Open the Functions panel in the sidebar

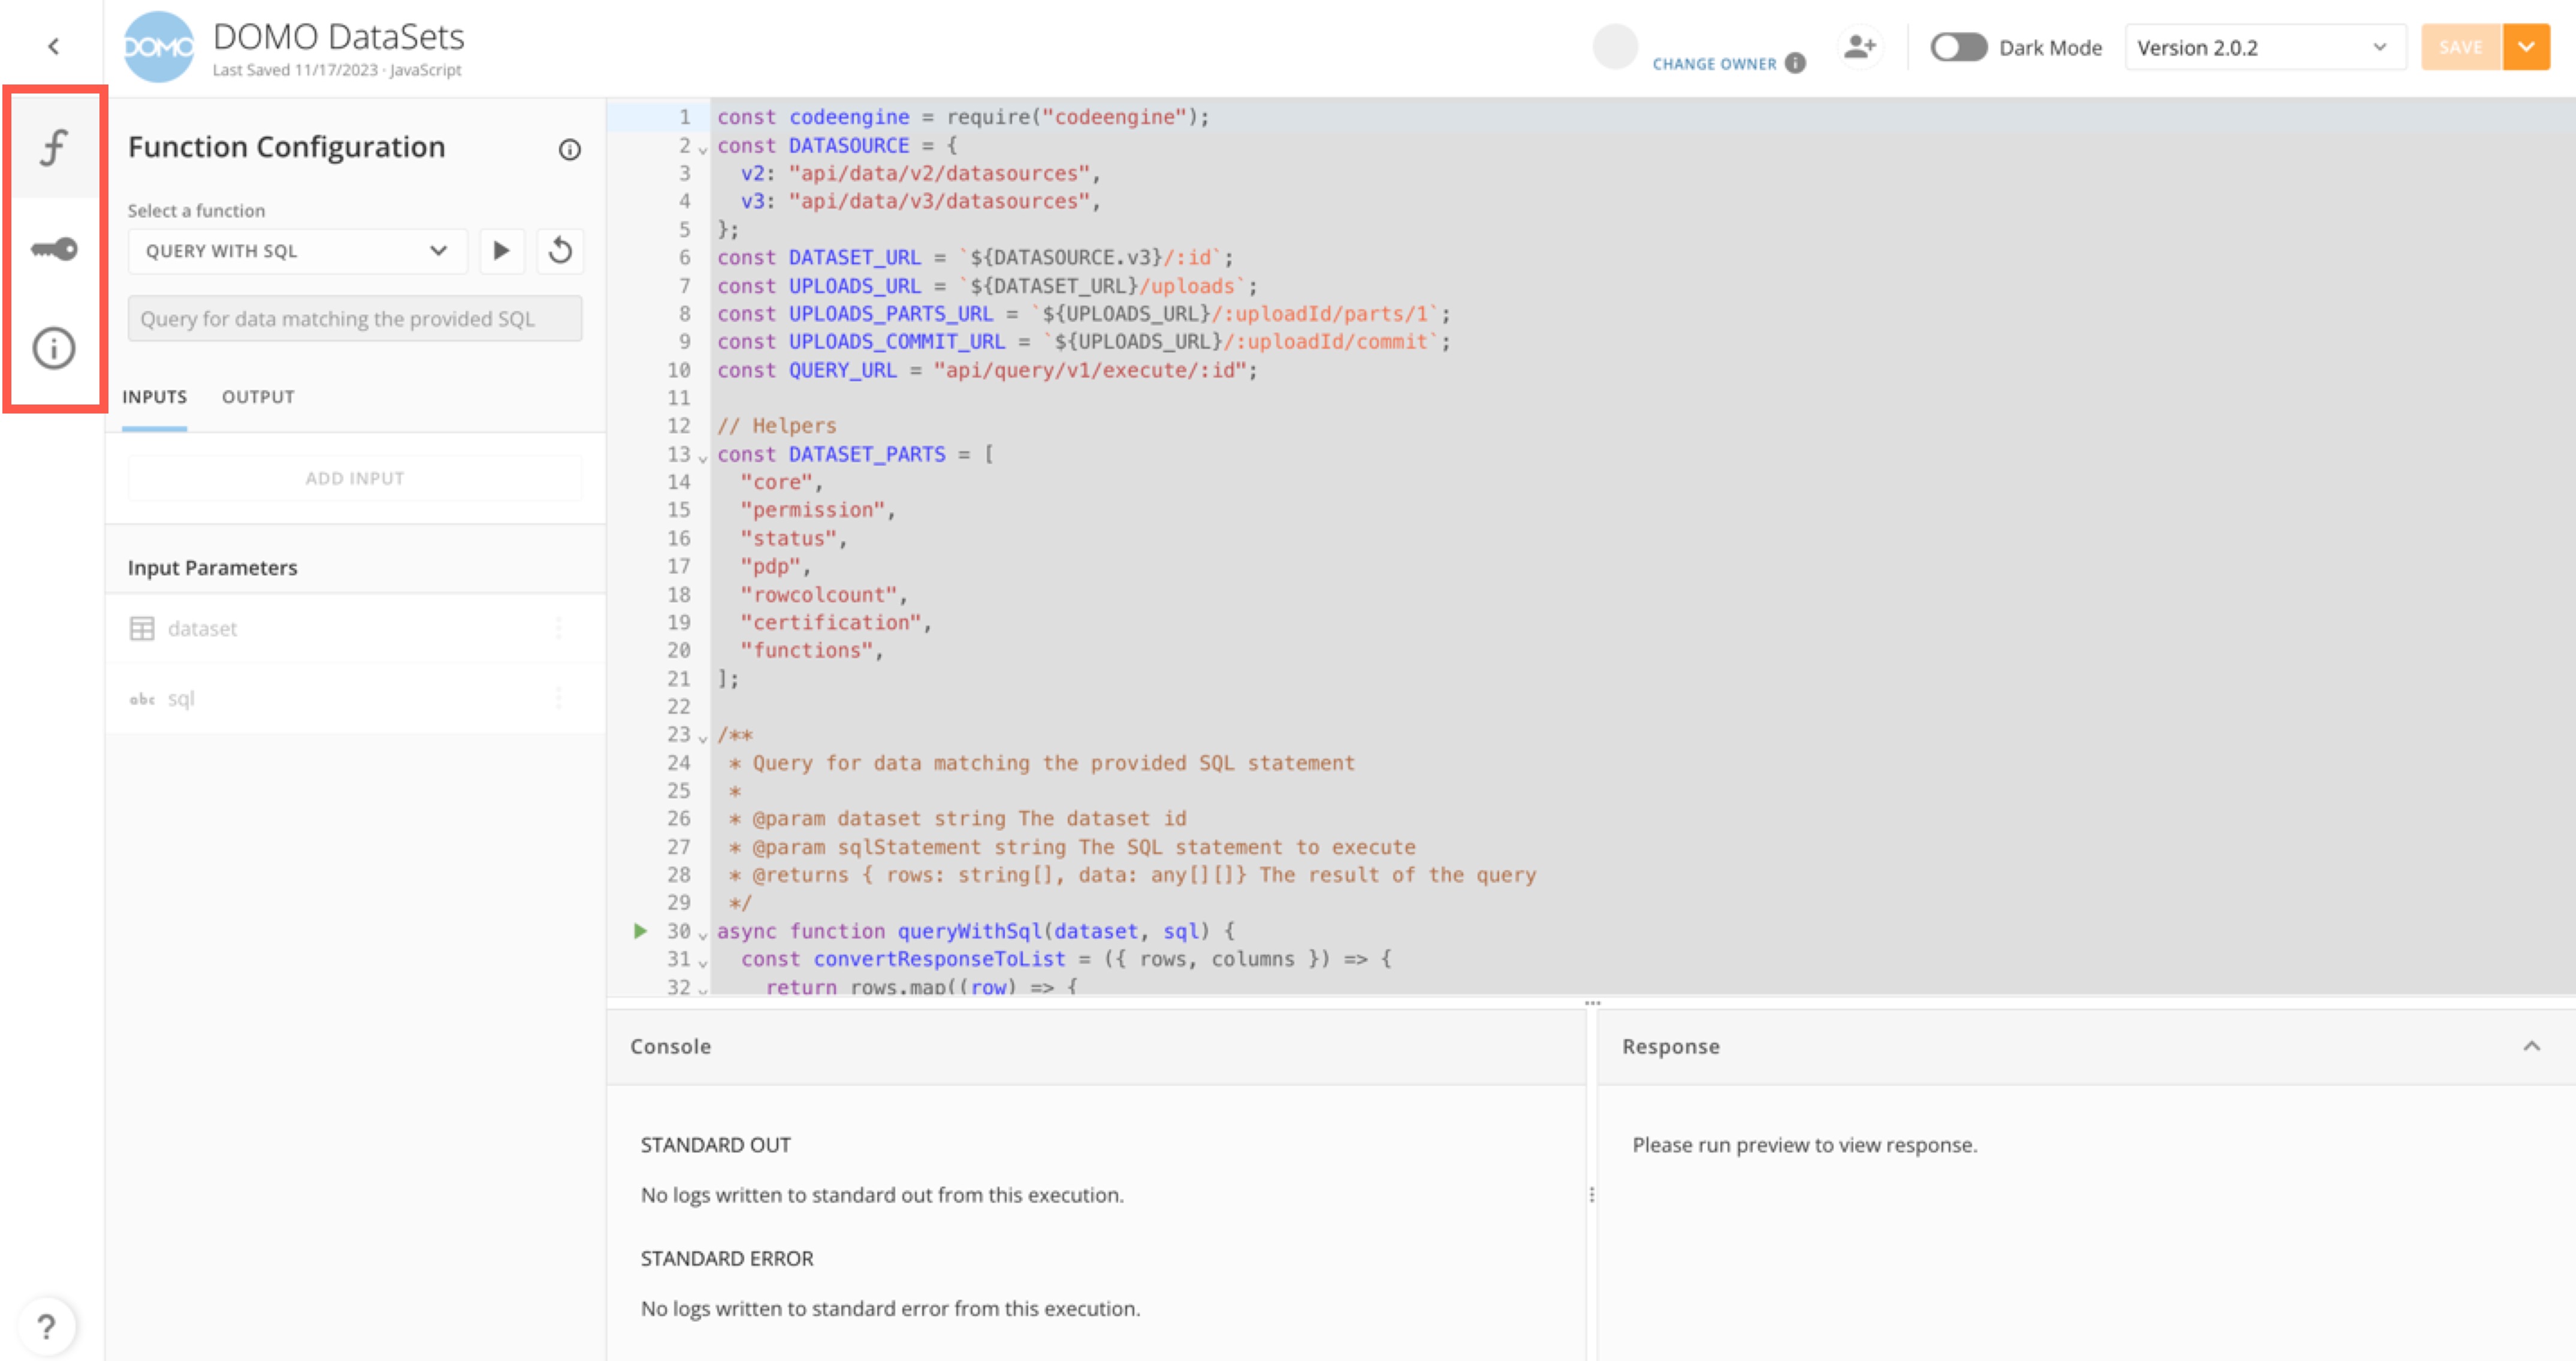pos(53,147)
